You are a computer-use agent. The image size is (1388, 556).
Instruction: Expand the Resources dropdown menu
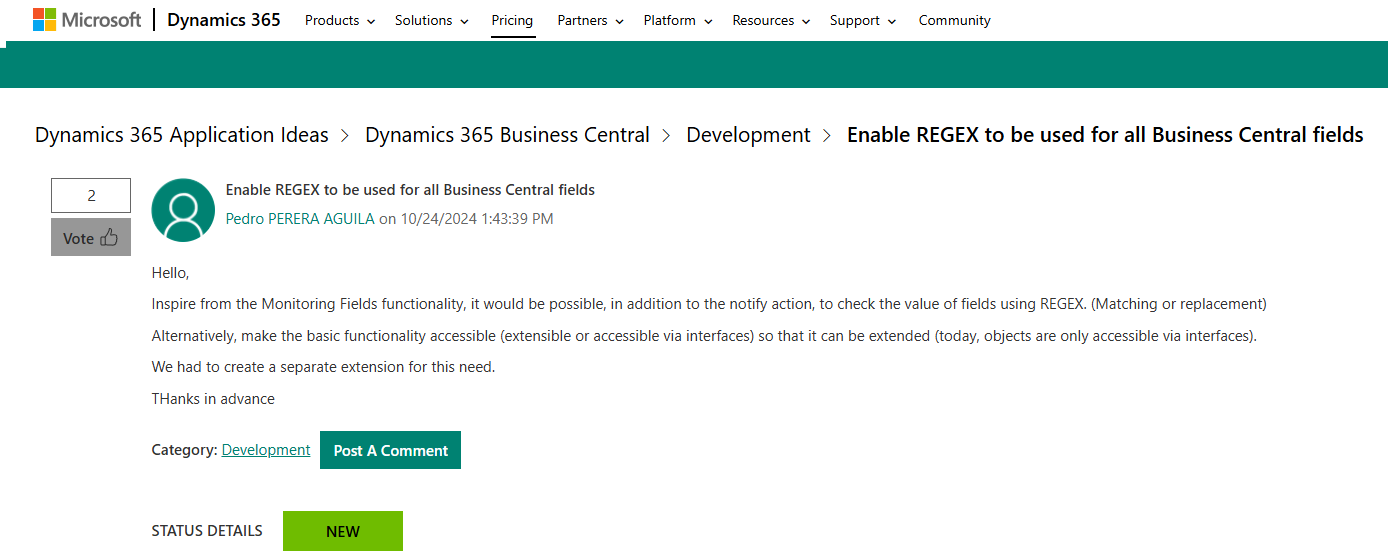tap(770, 20)
